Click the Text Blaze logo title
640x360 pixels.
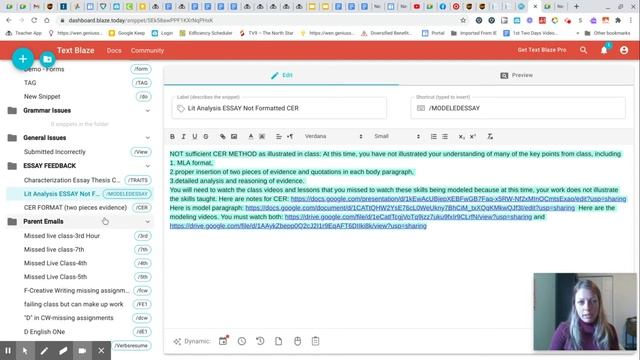pyautogui.click(x=76, y=50)
